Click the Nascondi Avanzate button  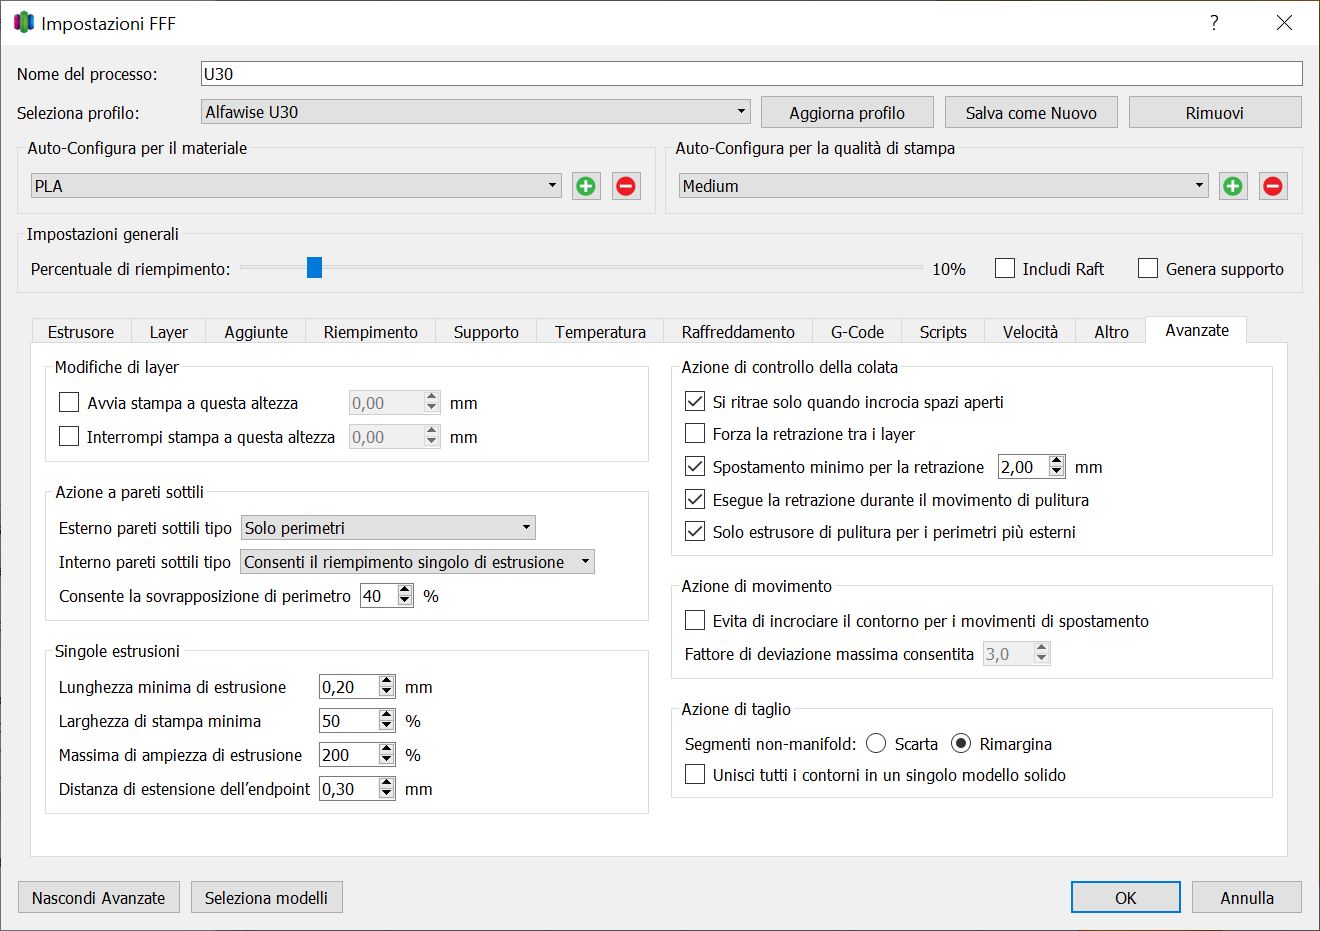tap(99, 897)
